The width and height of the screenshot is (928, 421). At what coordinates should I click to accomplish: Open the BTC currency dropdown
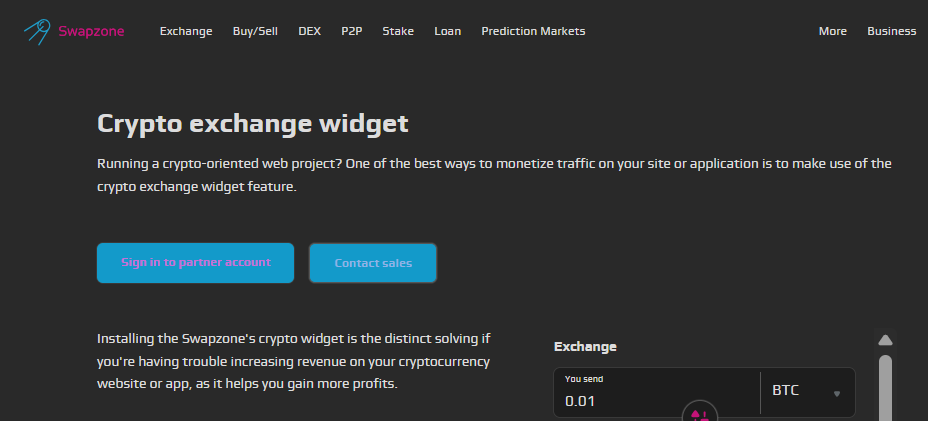point(807,392)
